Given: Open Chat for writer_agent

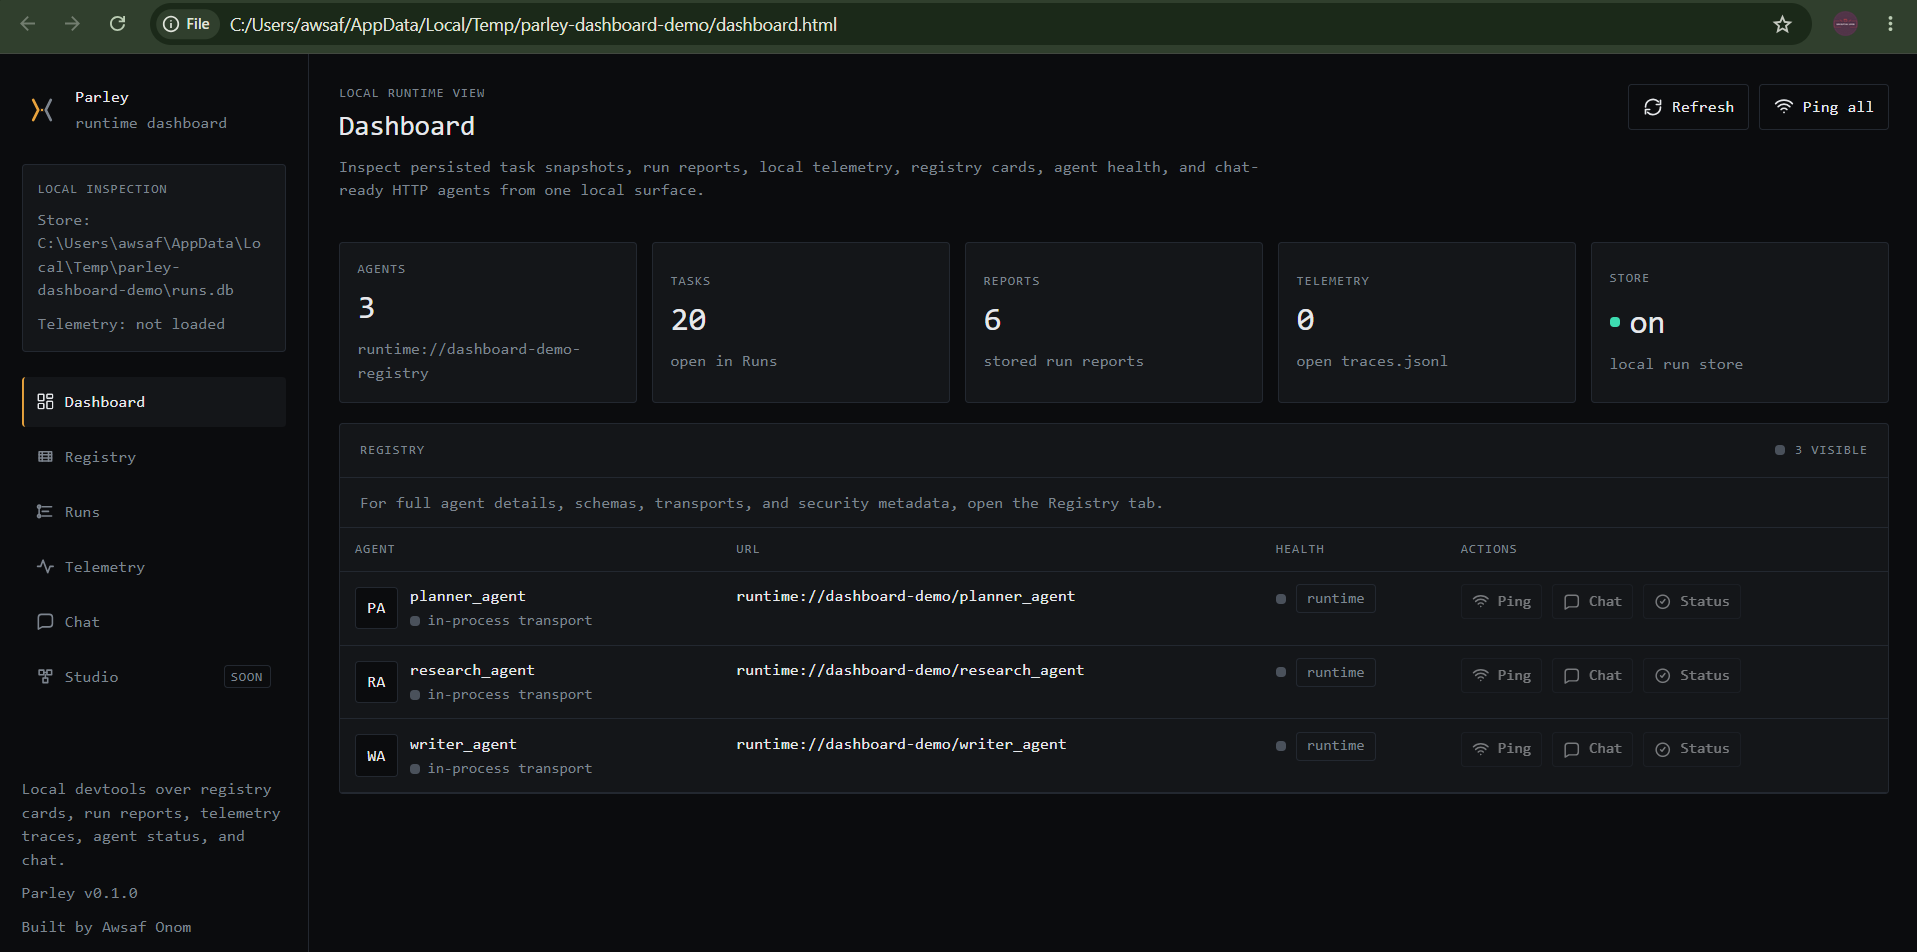Looking at the screenshot, I should pyautogui.click(x=1592, y=749).
